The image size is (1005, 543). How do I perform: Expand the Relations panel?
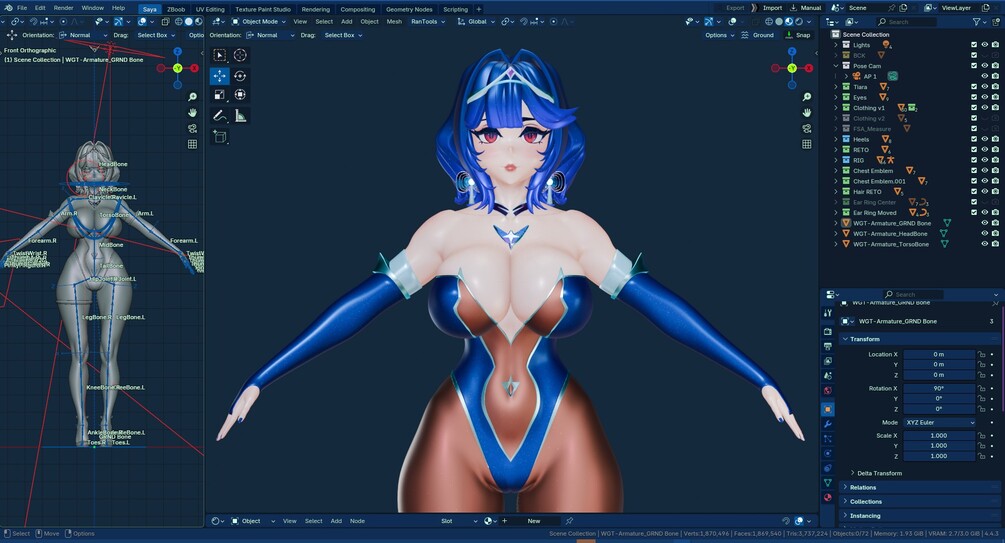(x=845, y=487)
